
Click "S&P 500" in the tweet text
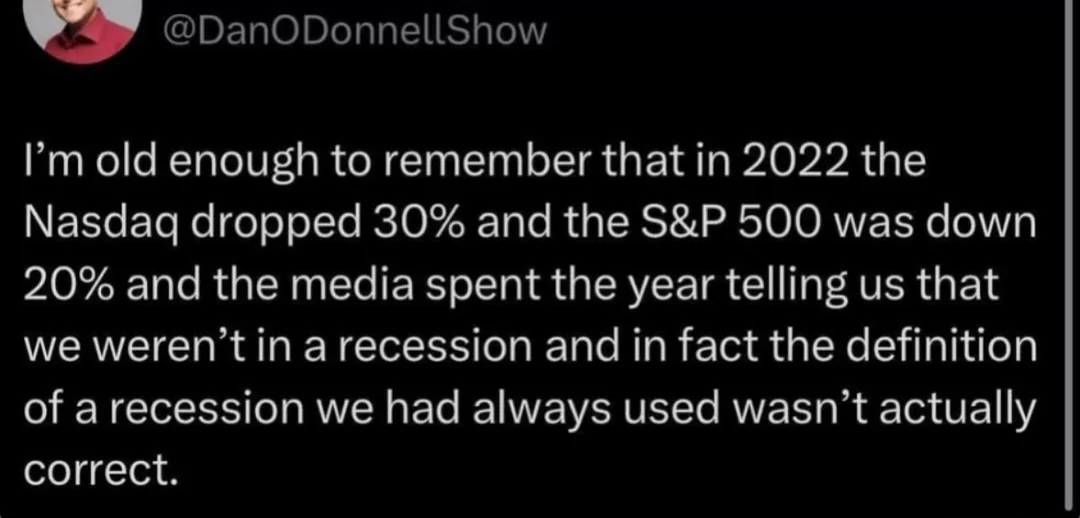(x=708, y=223)
